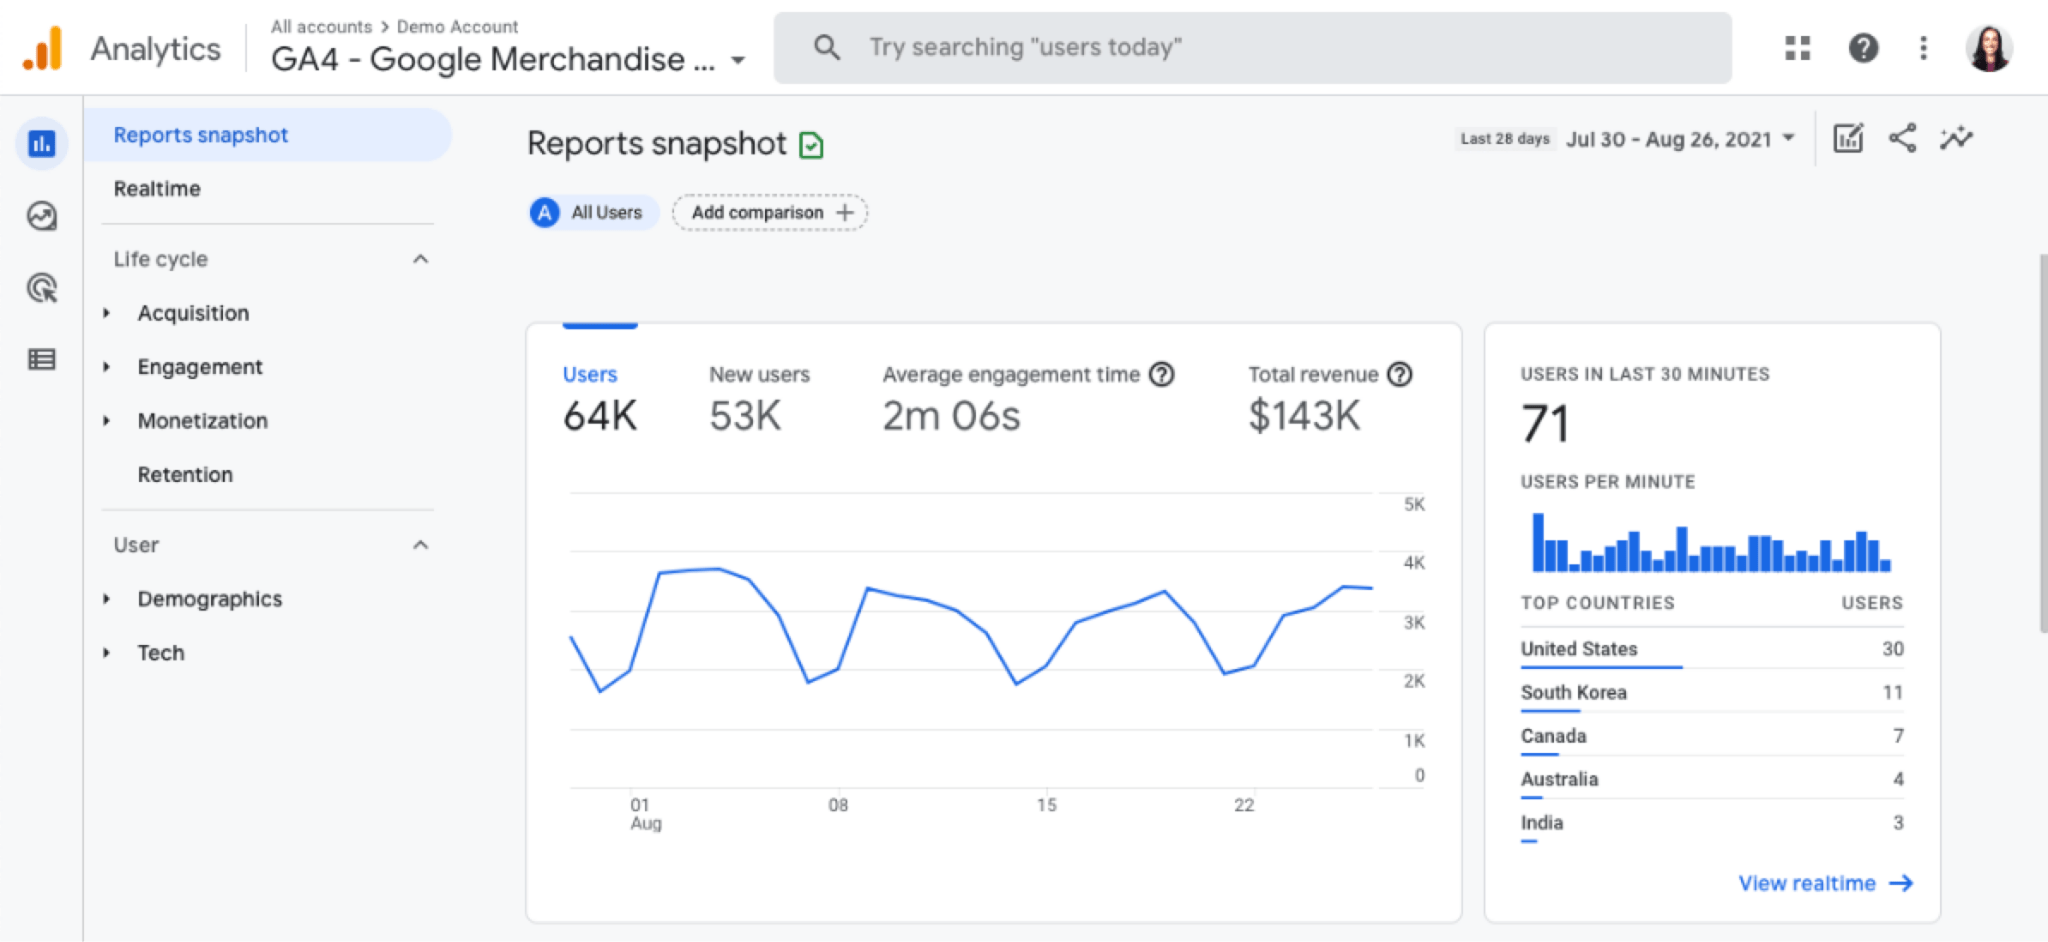Click the Reports icon in left rail
This screenshot has width=2048, height=942.
pos(42,144)
